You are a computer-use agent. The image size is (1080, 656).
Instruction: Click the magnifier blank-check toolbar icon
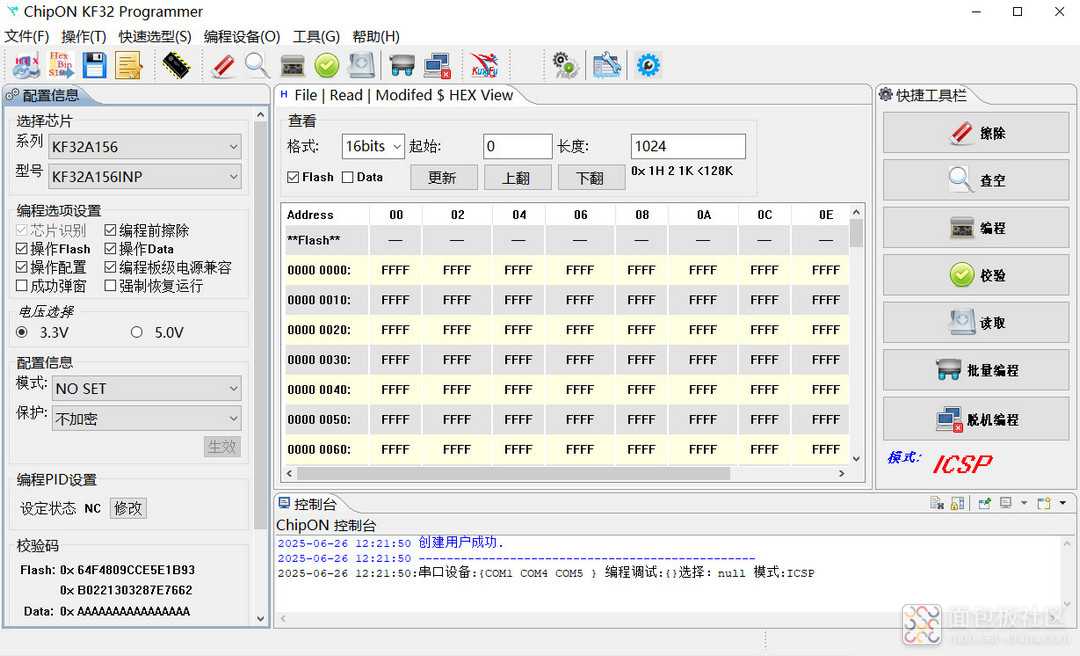click(257, 65)
